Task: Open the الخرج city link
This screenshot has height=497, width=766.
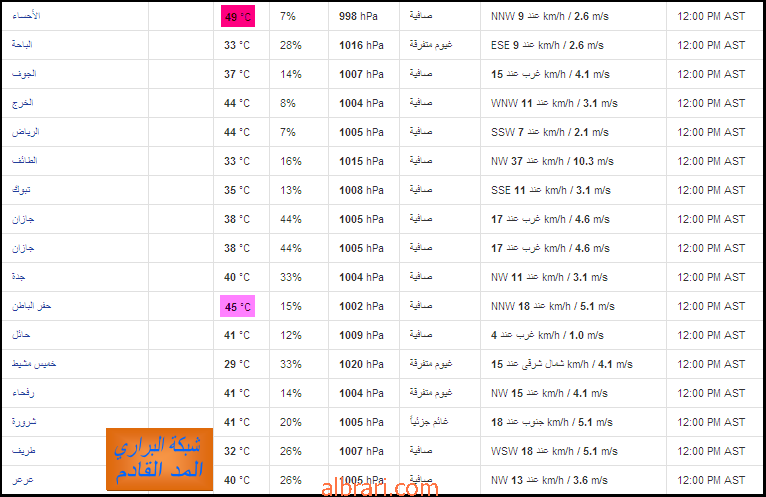Action: [x=22, y=103]
